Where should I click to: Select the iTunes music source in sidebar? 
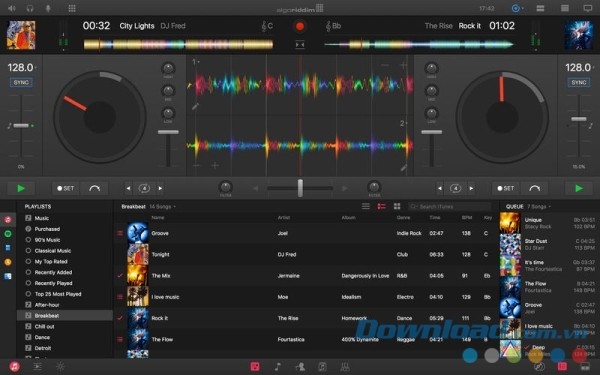click(8, 220)
